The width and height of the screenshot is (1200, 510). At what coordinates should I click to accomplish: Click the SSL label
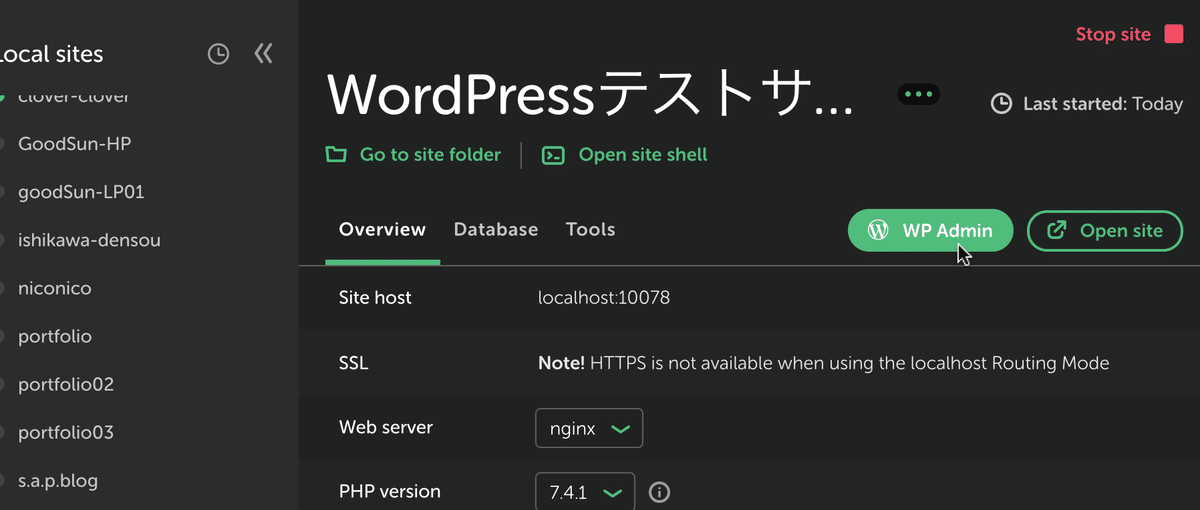tap(354, 363)
